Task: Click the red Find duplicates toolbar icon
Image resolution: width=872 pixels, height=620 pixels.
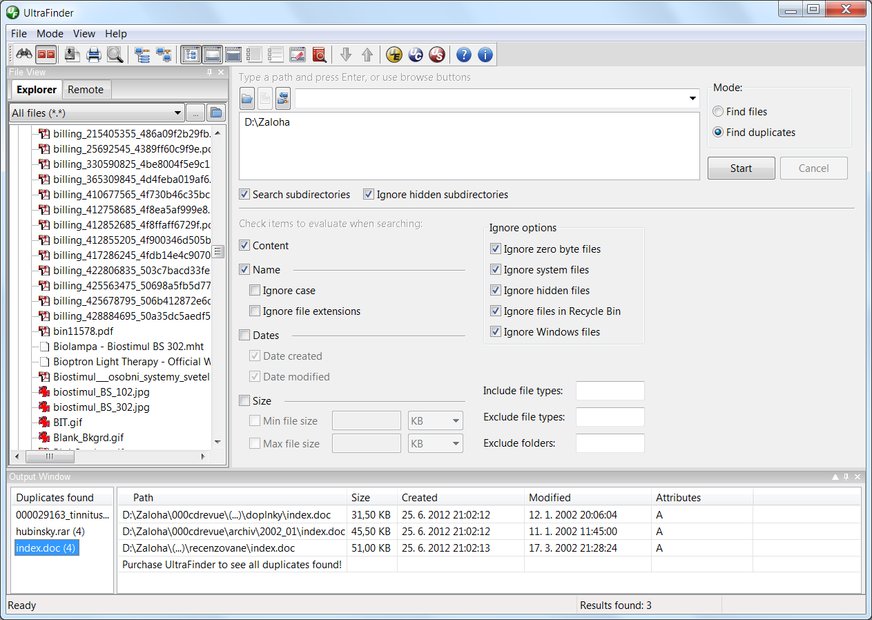Action: coord(45,55)
